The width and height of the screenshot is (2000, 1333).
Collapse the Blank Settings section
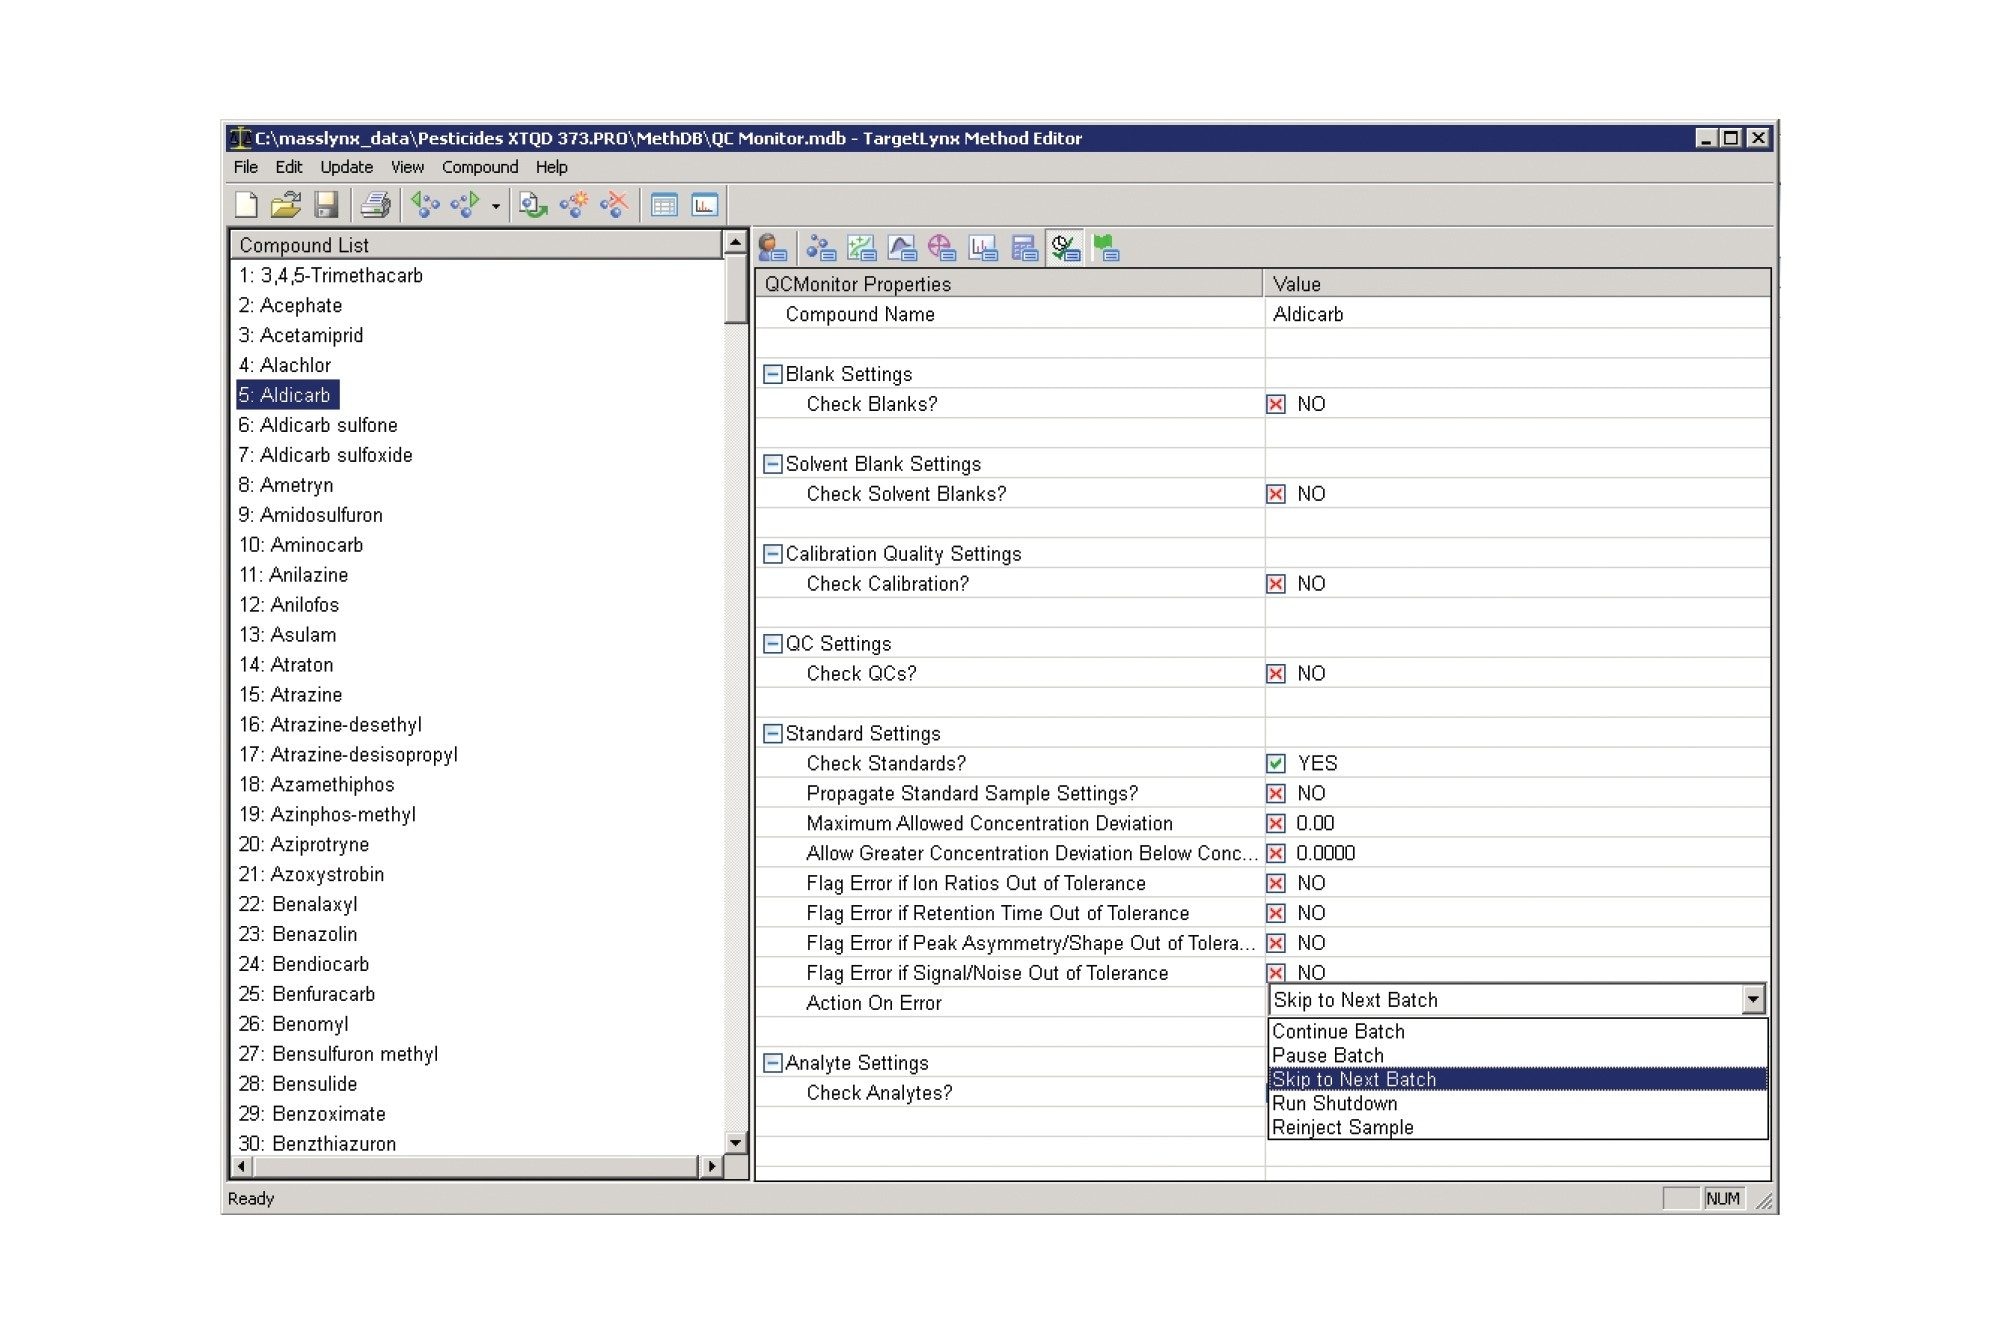tap(773, 374)
